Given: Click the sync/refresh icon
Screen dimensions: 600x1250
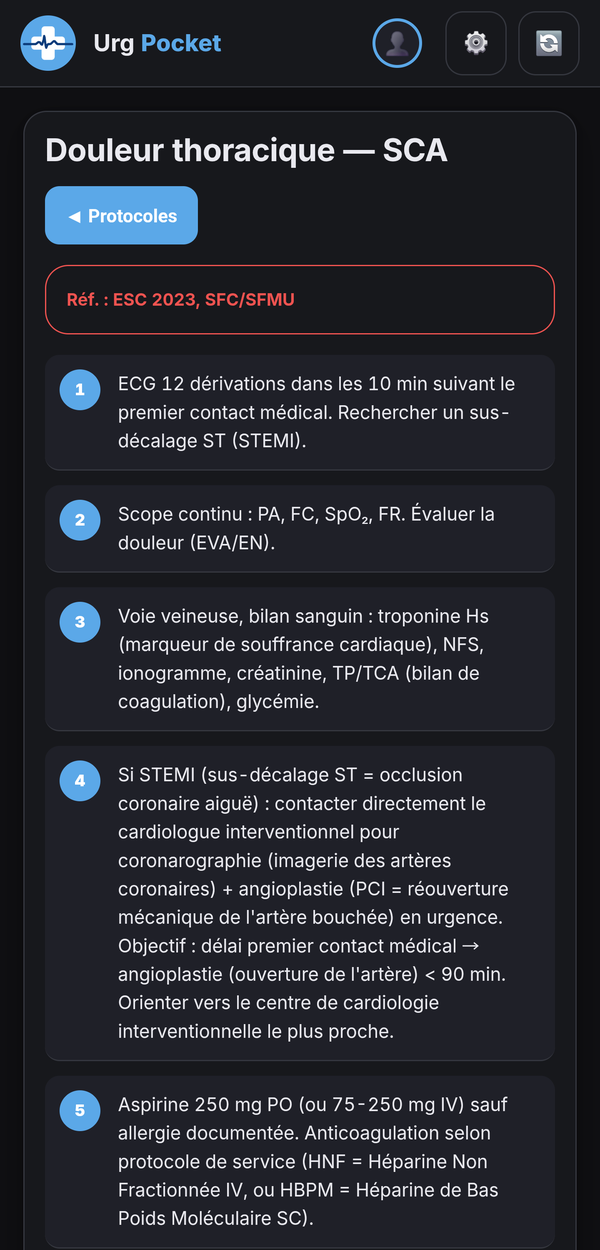Looking at the screenshot, I should pyautogui.click(x=548, y=43).
